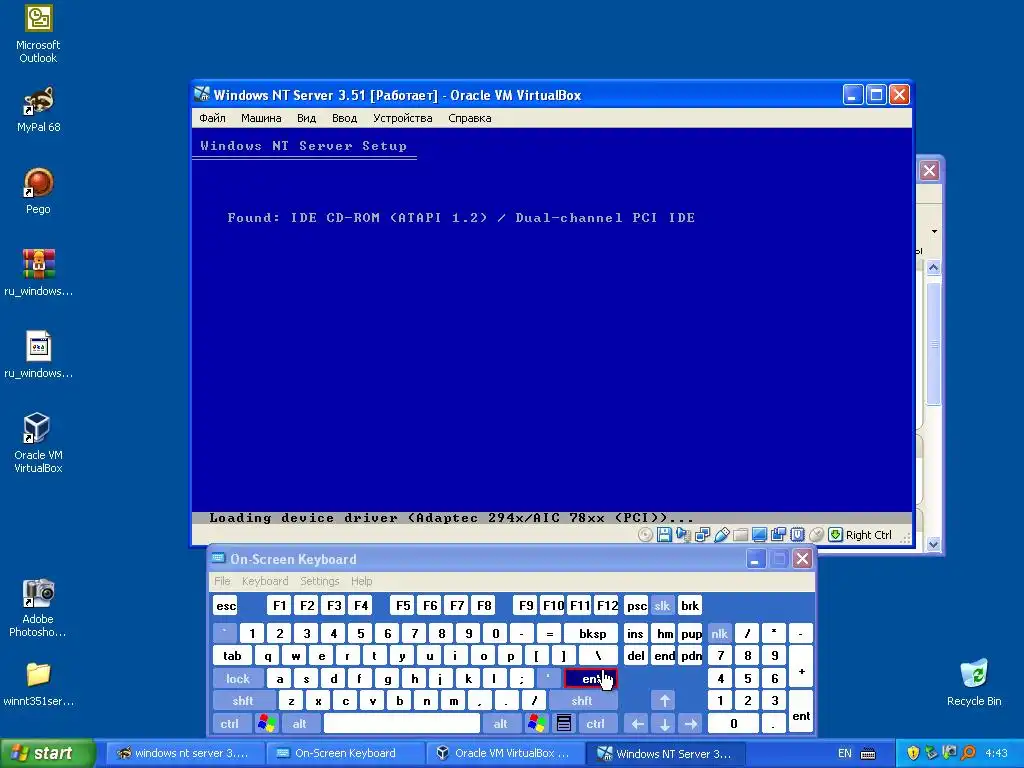Viewport: 1024px width, 768px height.
Task: Click scroll down arrow in background window
Action: click(x=933, y=544)
